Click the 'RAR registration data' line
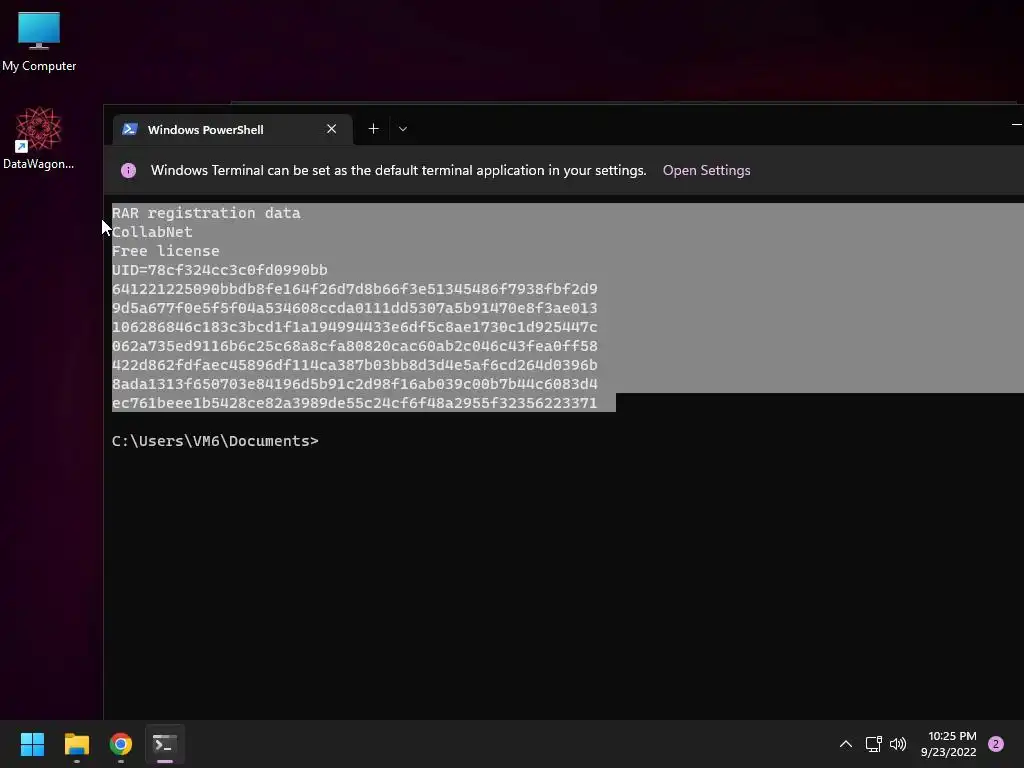Image resolution: width=1024 pixels, height=768 pixels. [206, 213]
